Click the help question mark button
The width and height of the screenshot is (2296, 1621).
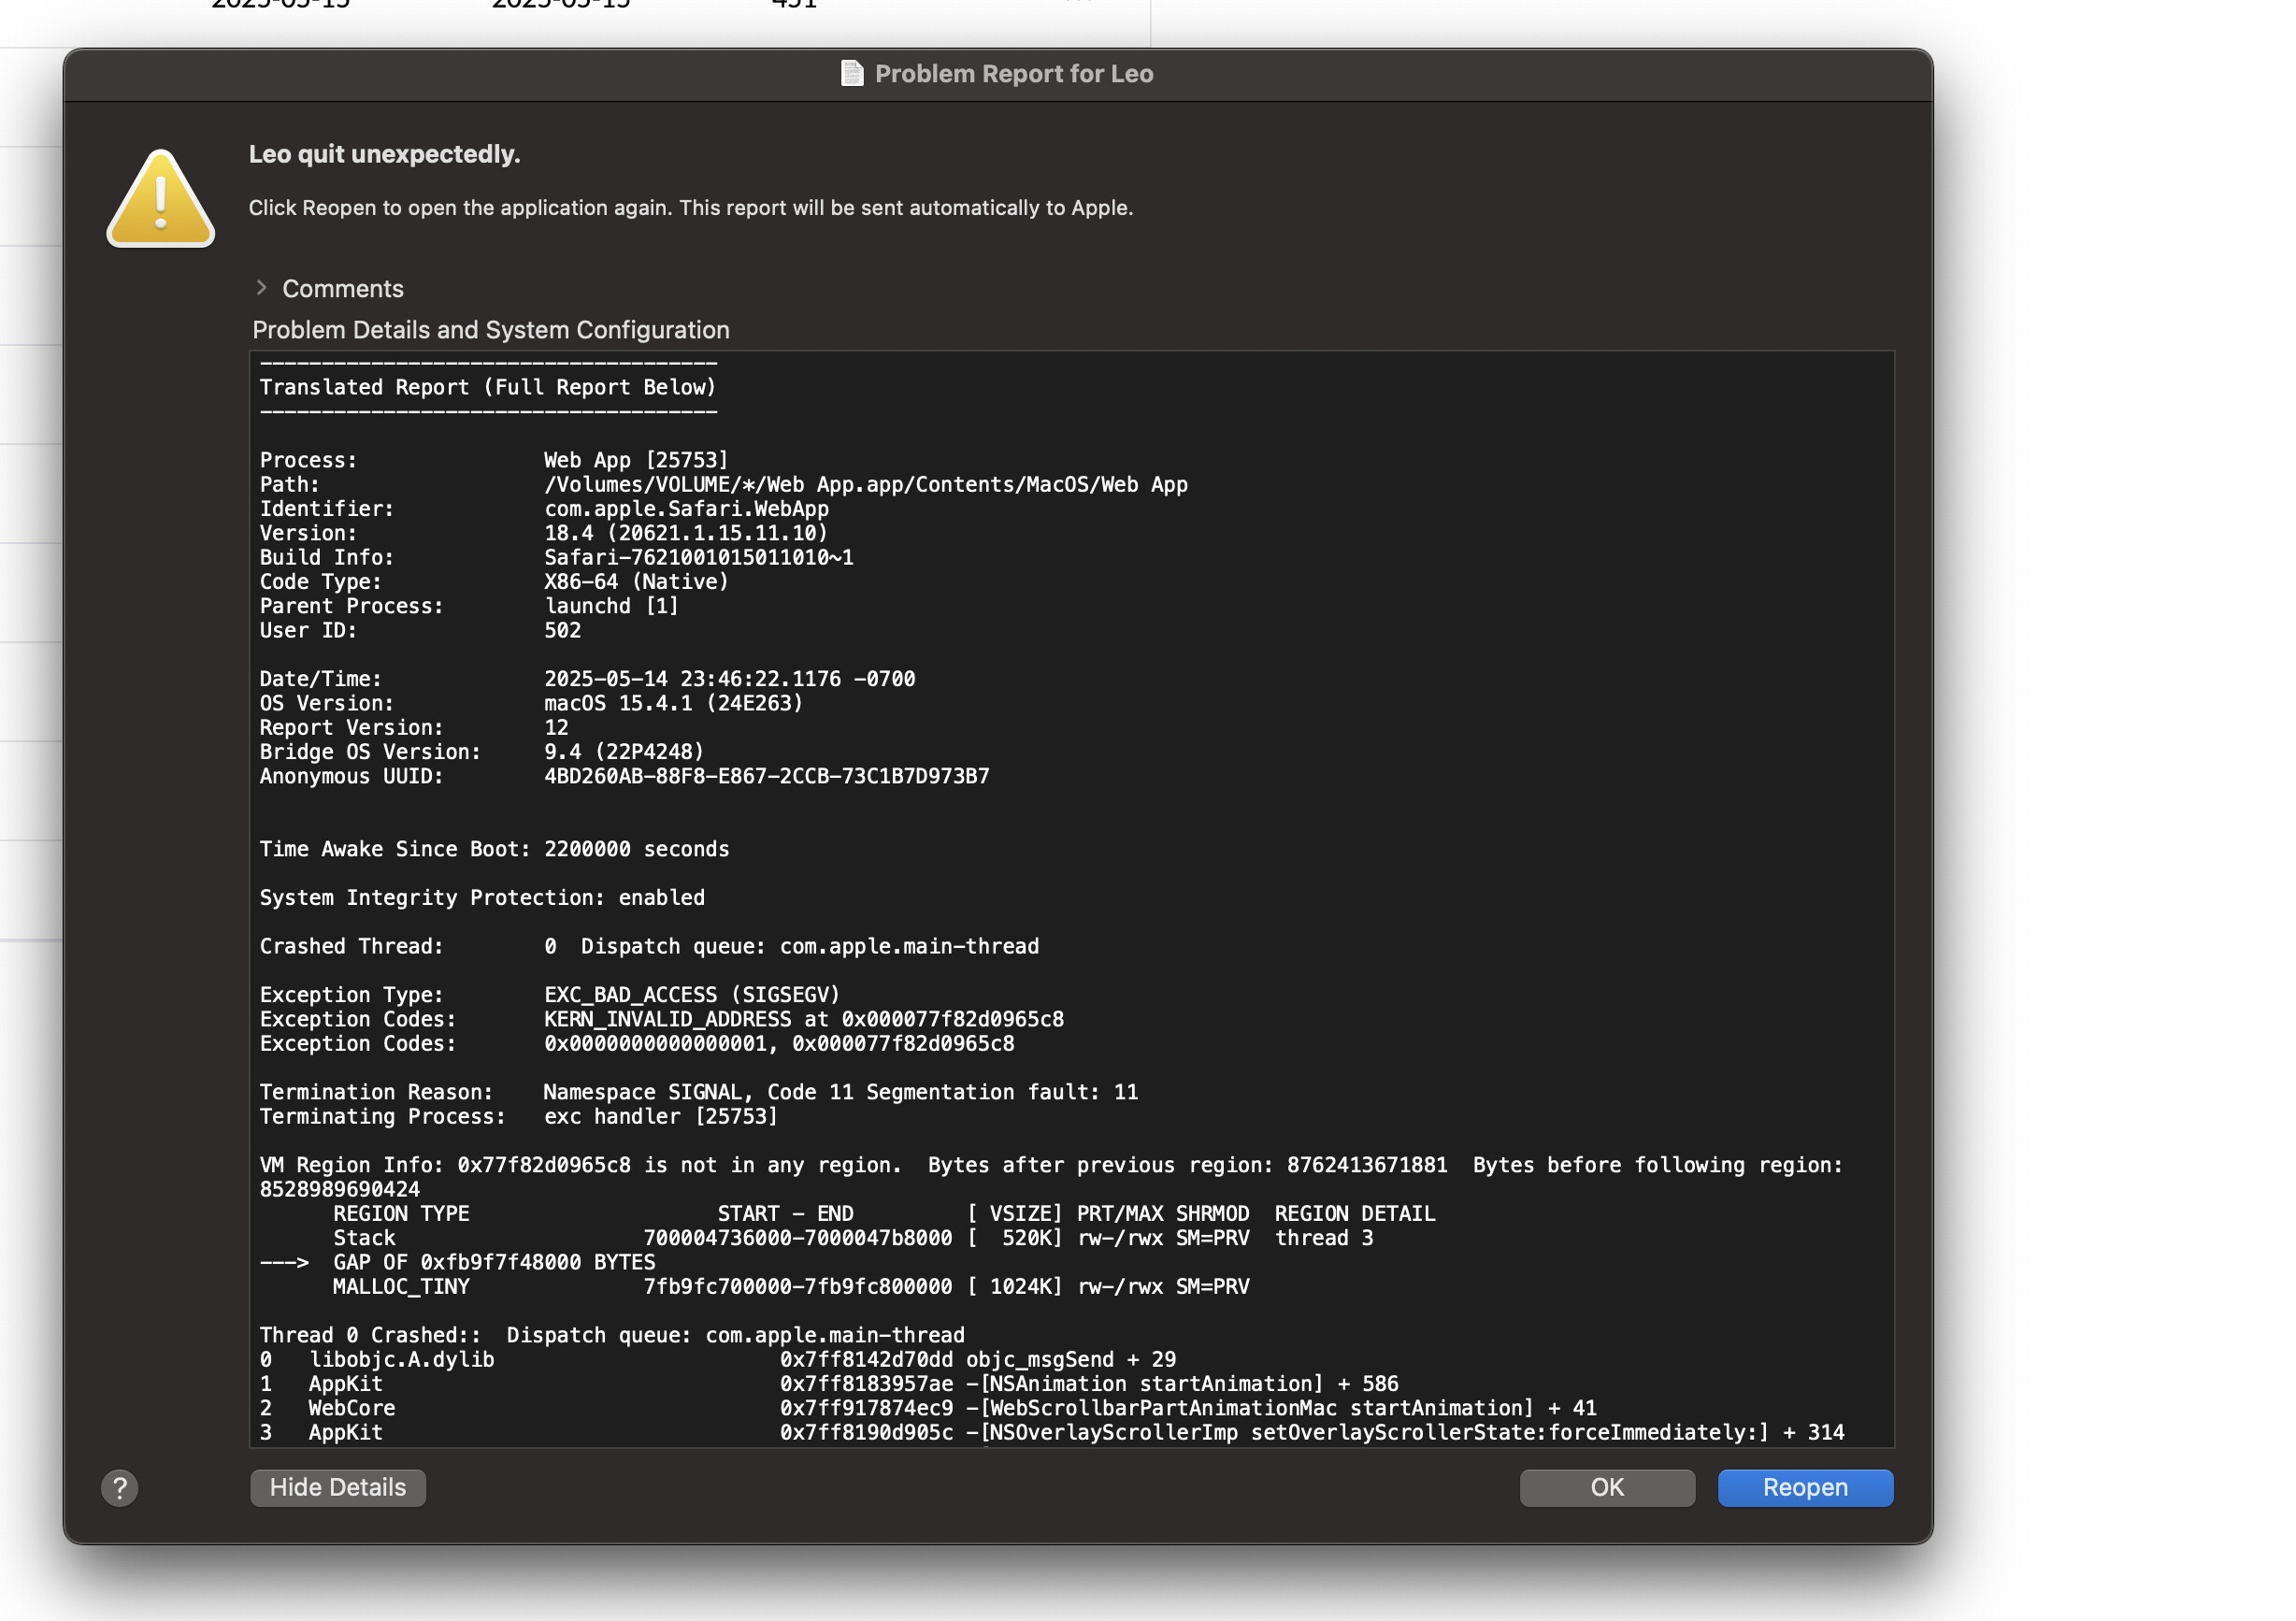tap(119, 1487)
